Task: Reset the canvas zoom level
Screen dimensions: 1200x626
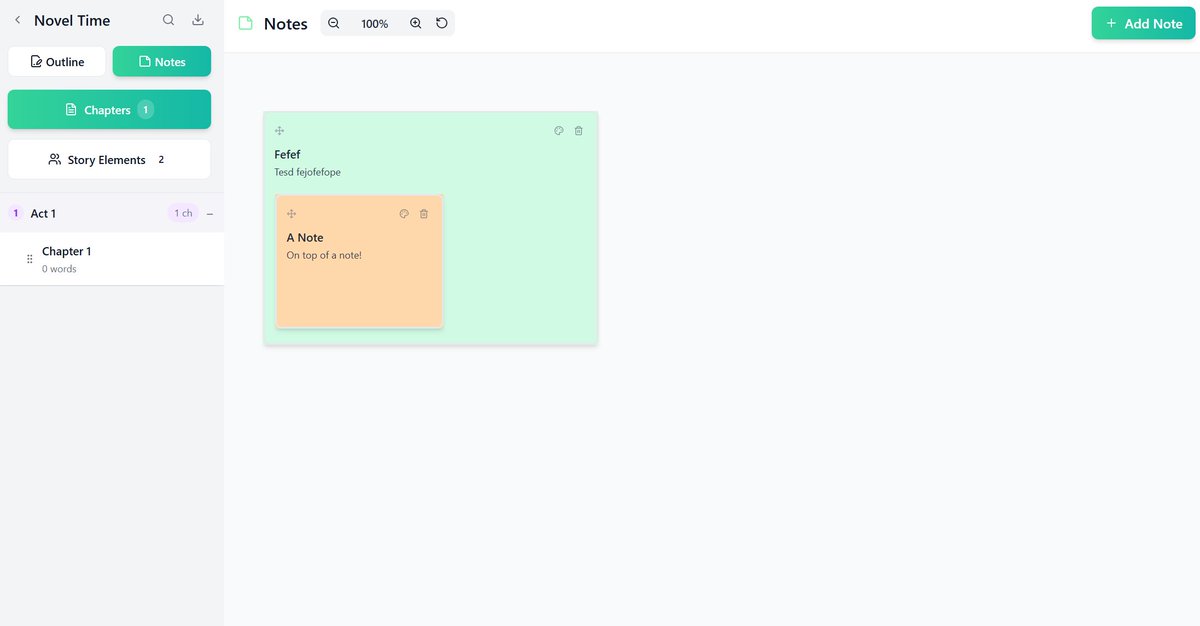Action: click(x=442, y=23)
